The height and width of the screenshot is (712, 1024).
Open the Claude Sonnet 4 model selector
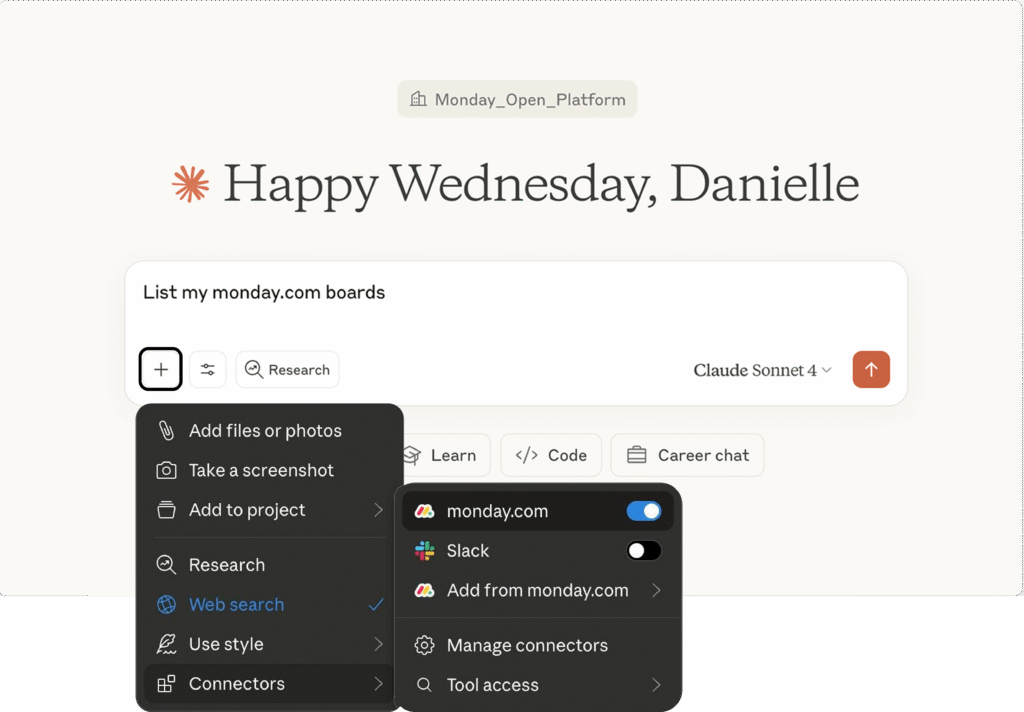[762, 370]
